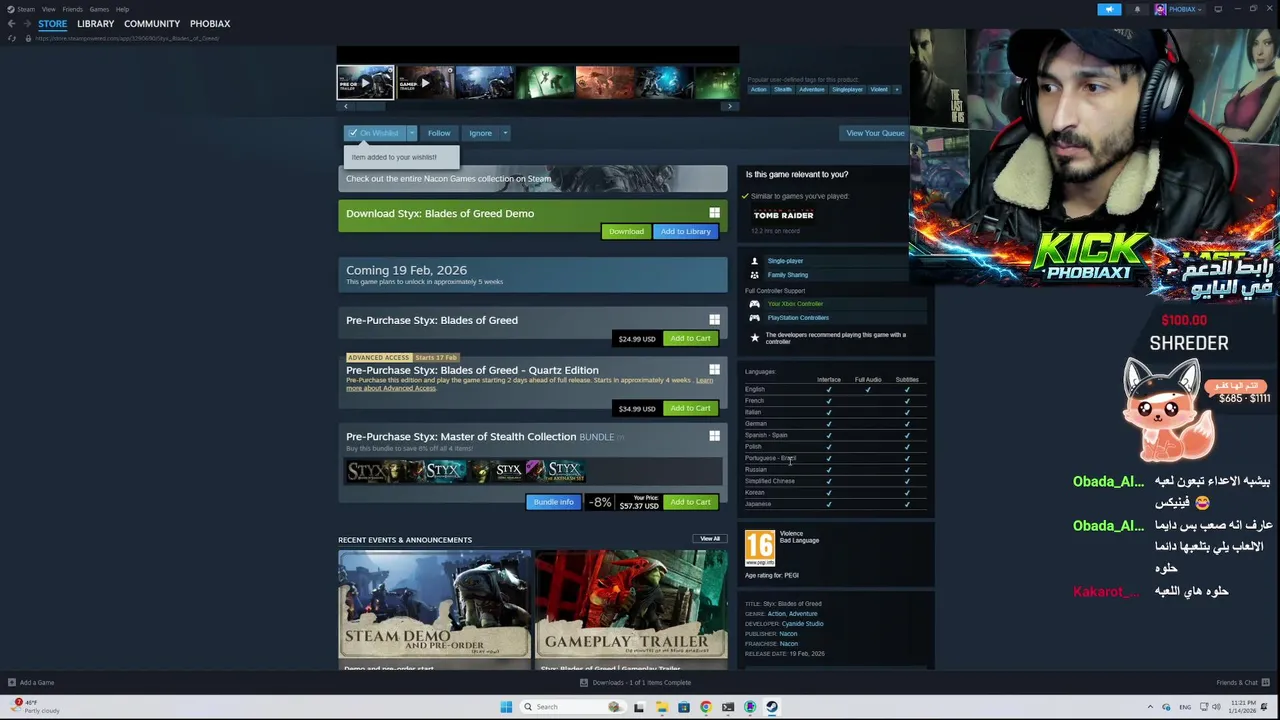Open Task View from taskbar
The width and height of the screenshot is (1280, 720).
tap(639, 707)
